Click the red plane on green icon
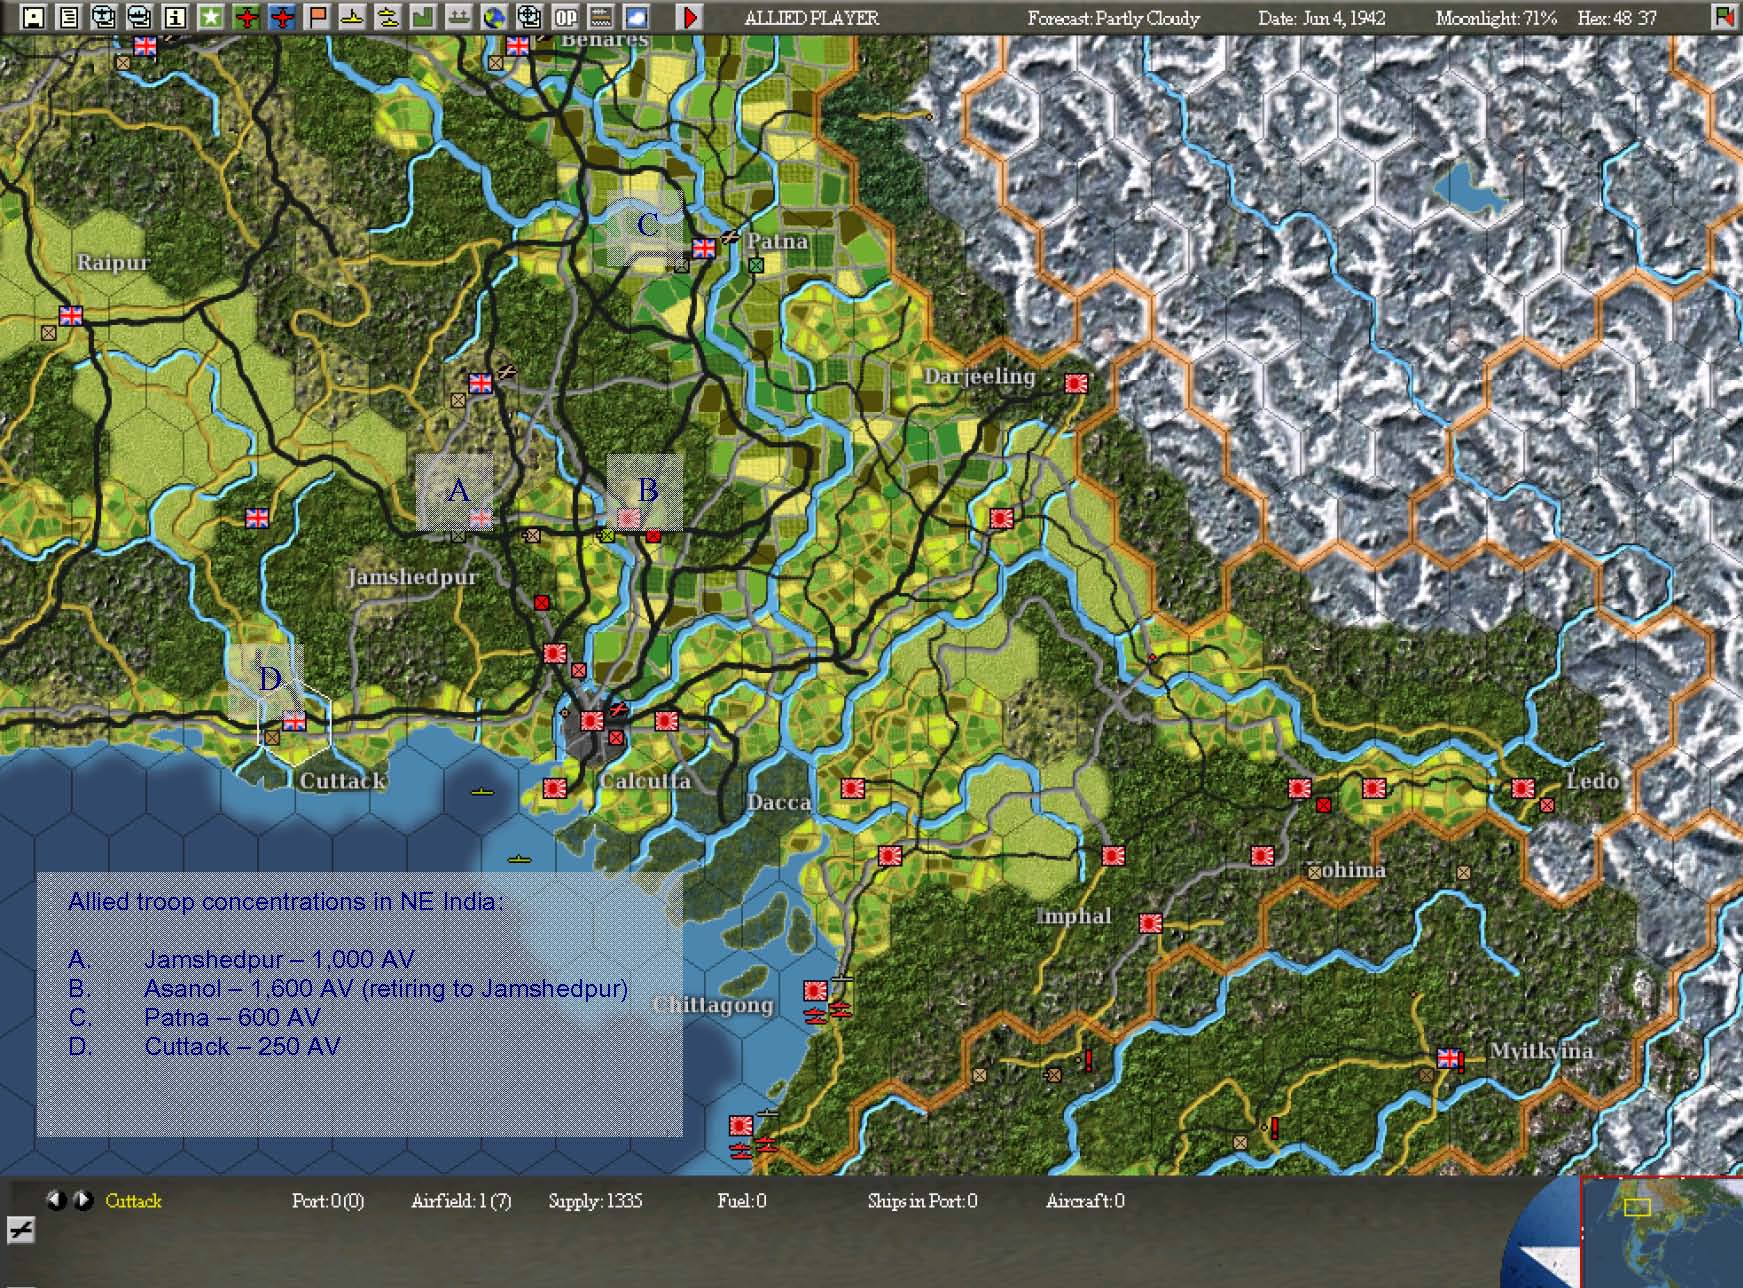The image size is (1743, 1288). 246,17
